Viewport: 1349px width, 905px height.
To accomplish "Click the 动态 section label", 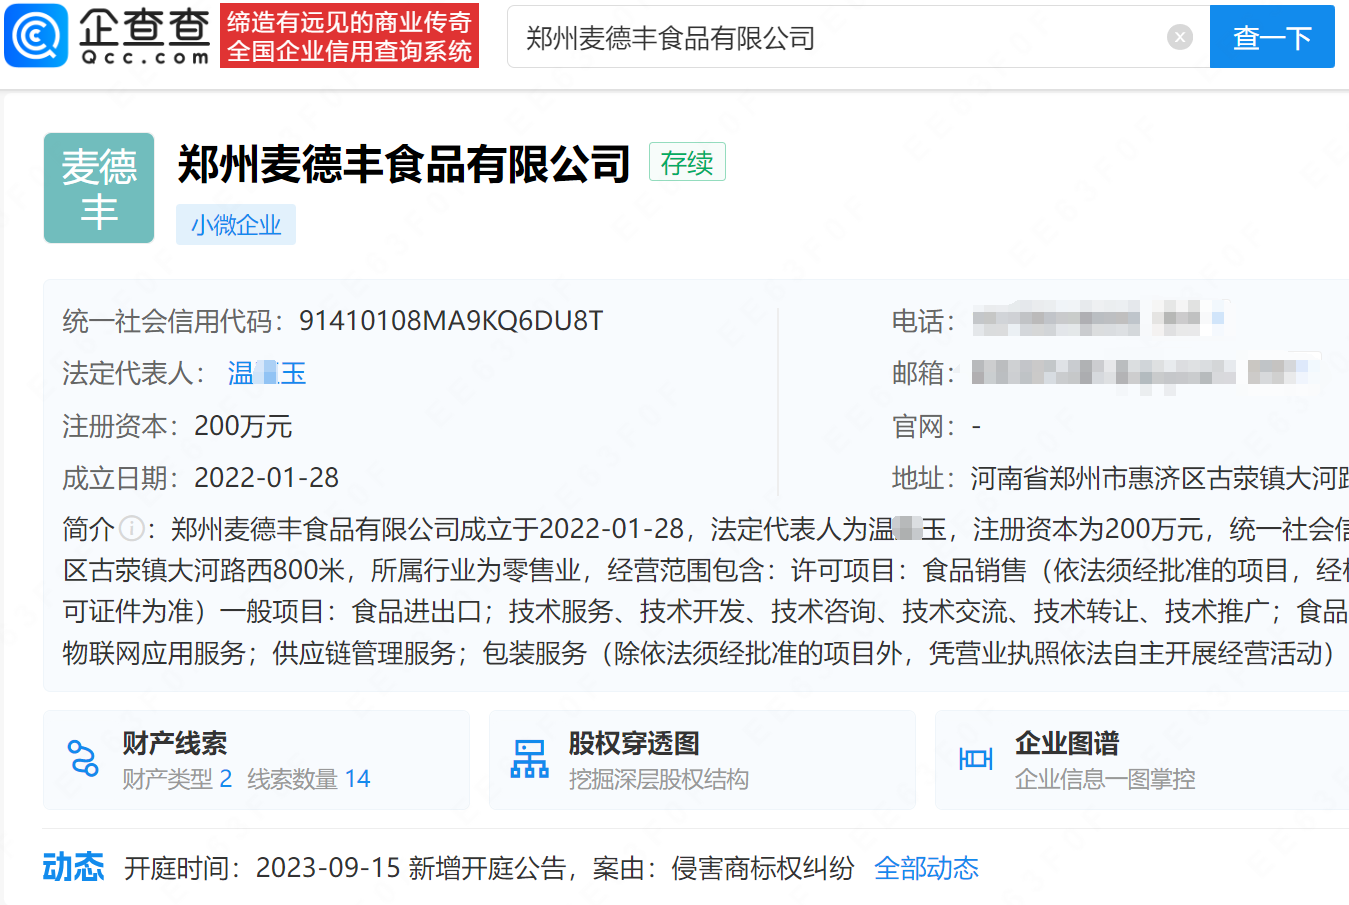I will point(73,867).
